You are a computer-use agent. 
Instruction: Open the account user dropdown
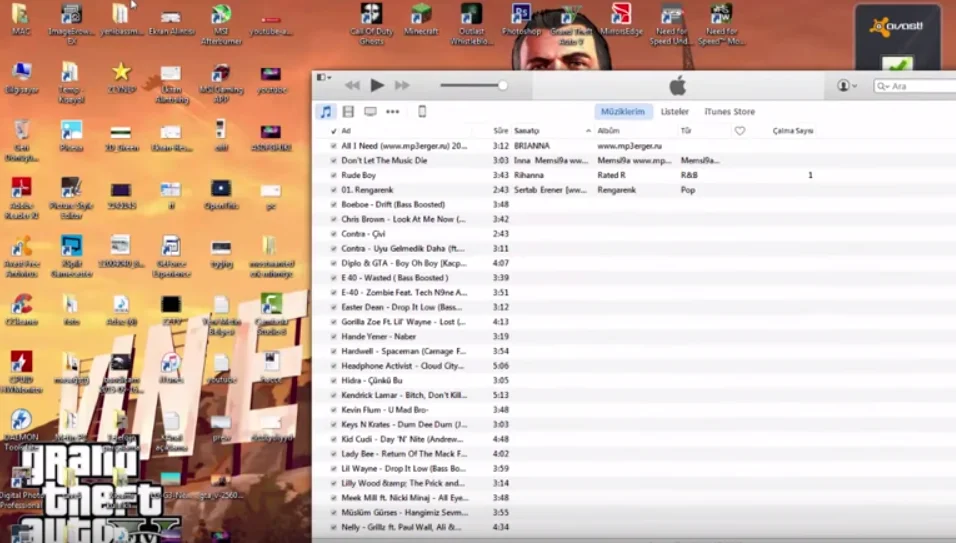(847, 86)
